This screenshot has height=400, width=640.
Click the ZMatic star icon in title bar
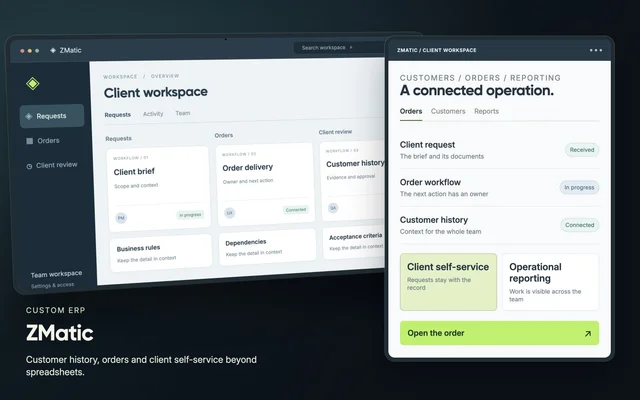click(x=53, y=50)
